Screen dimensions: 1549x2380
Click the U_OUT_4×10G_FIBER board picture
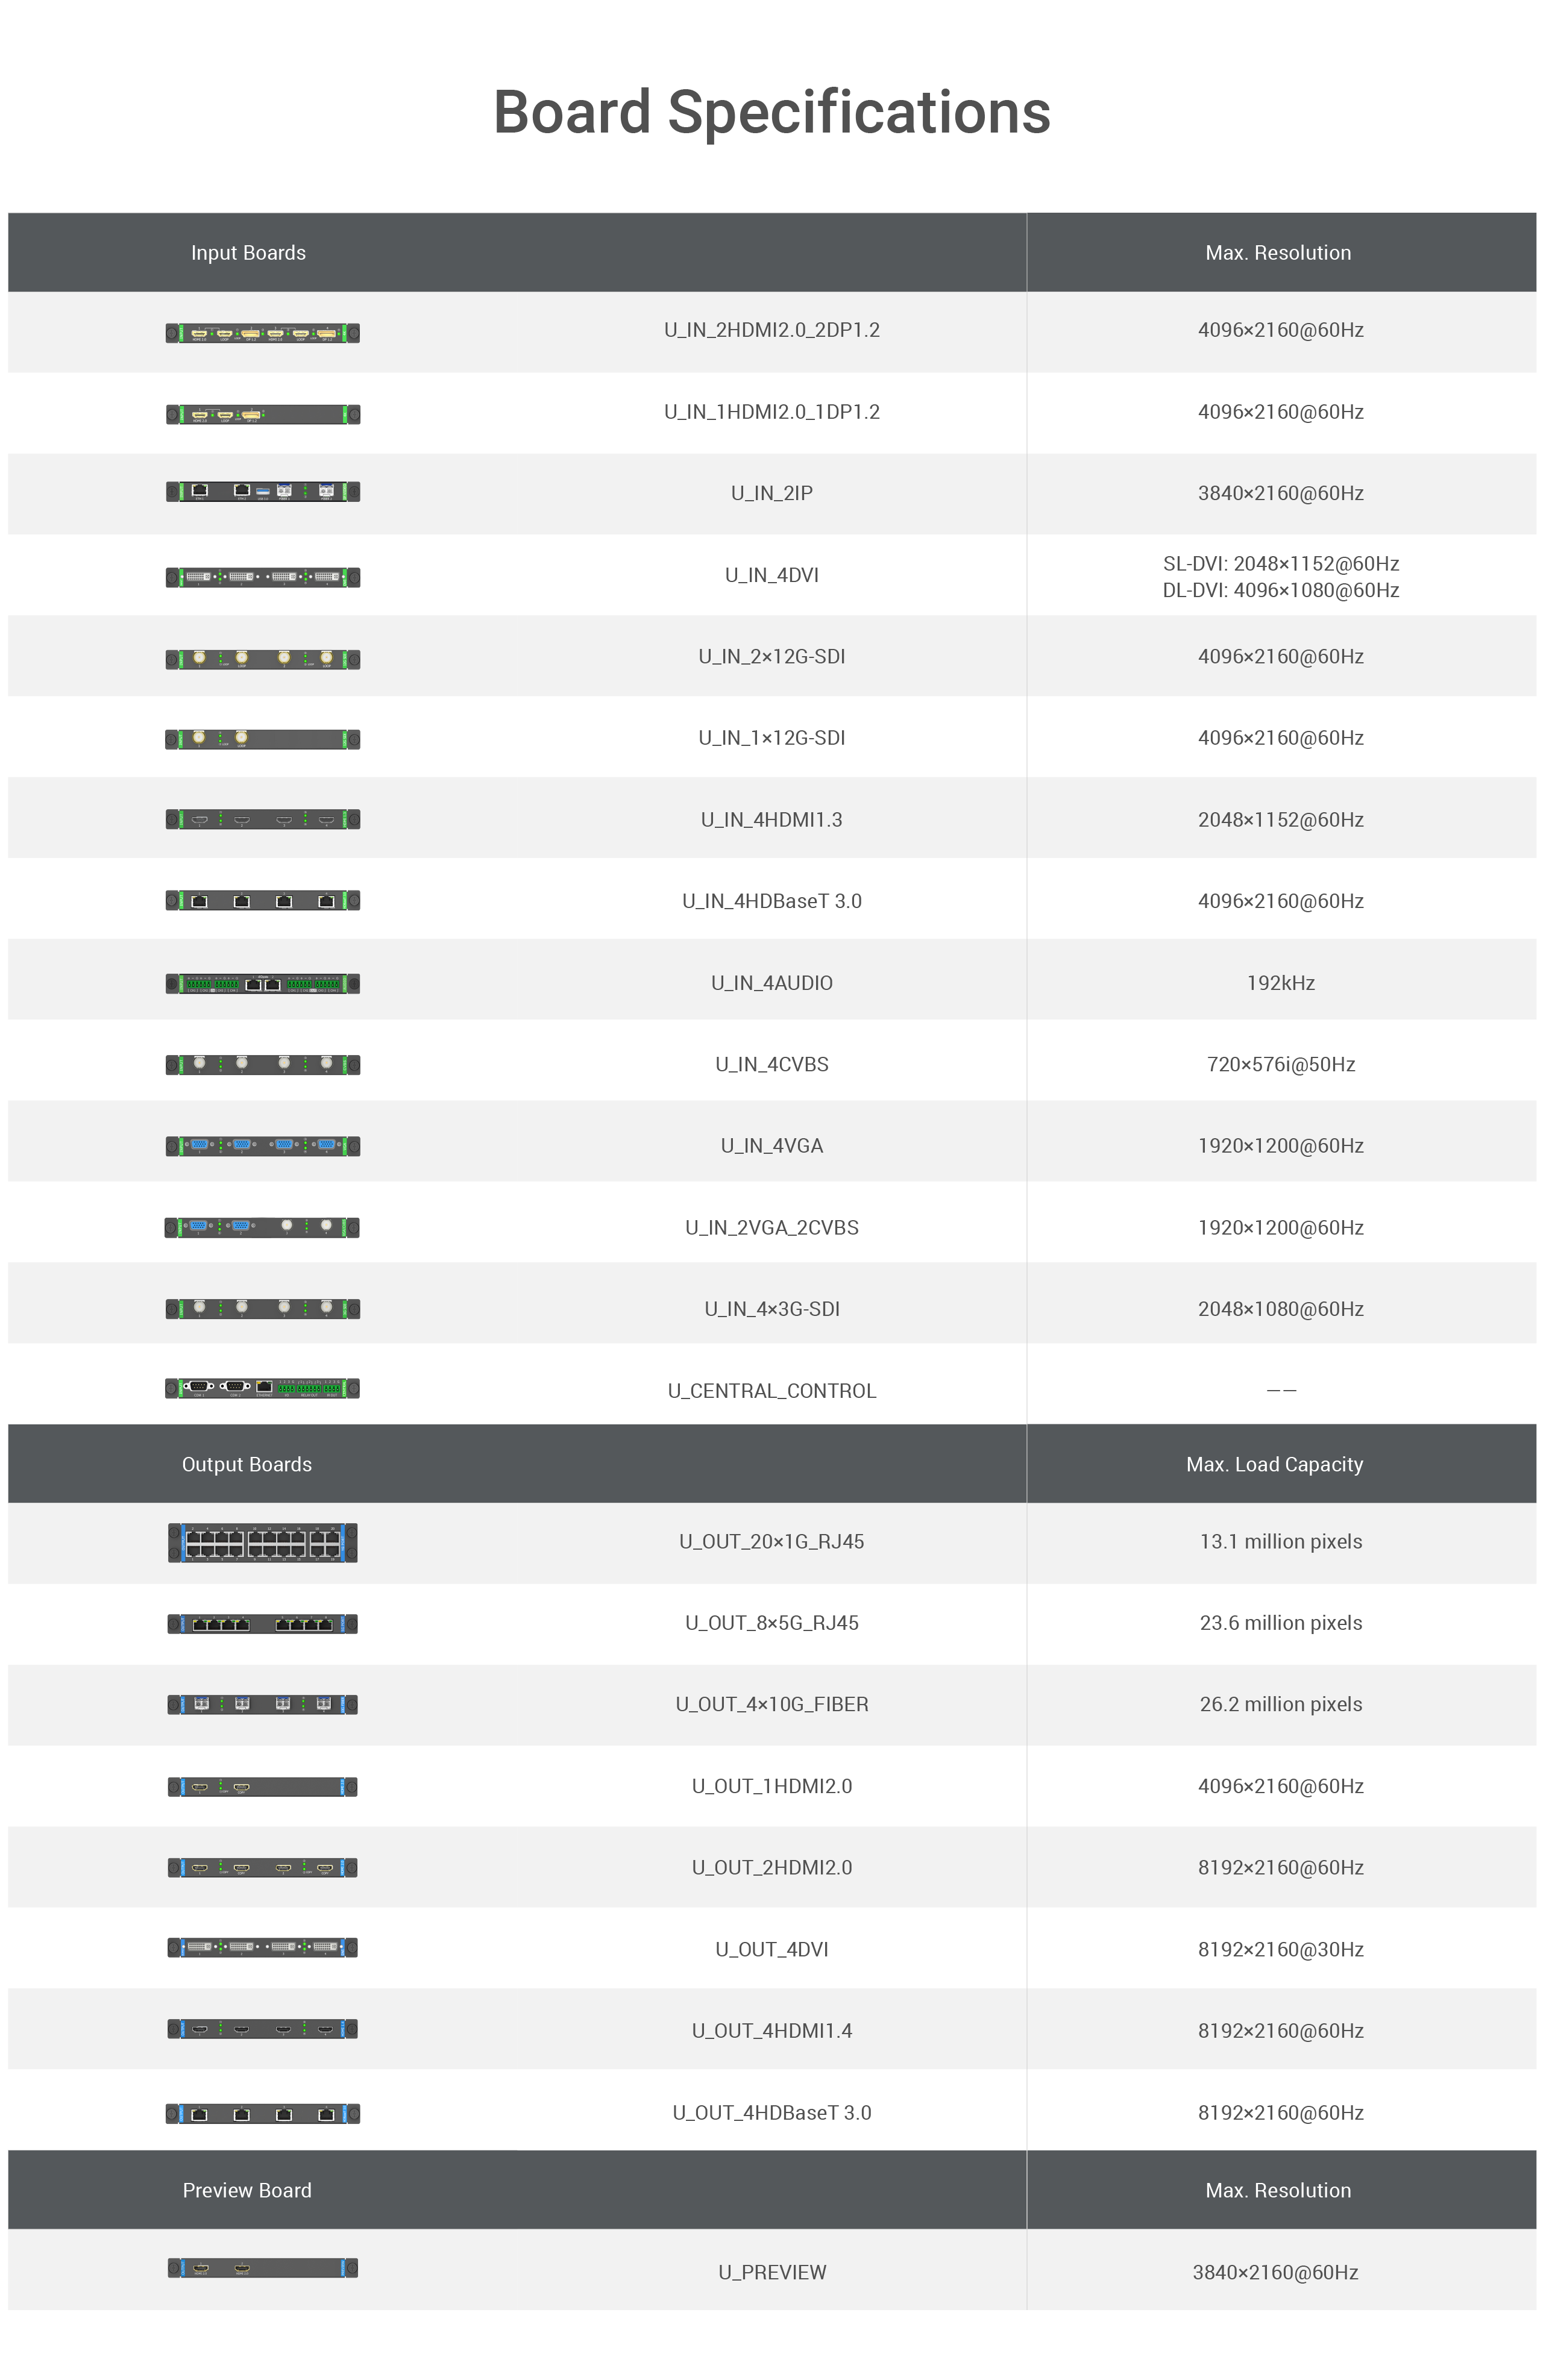pos(262,1704)
